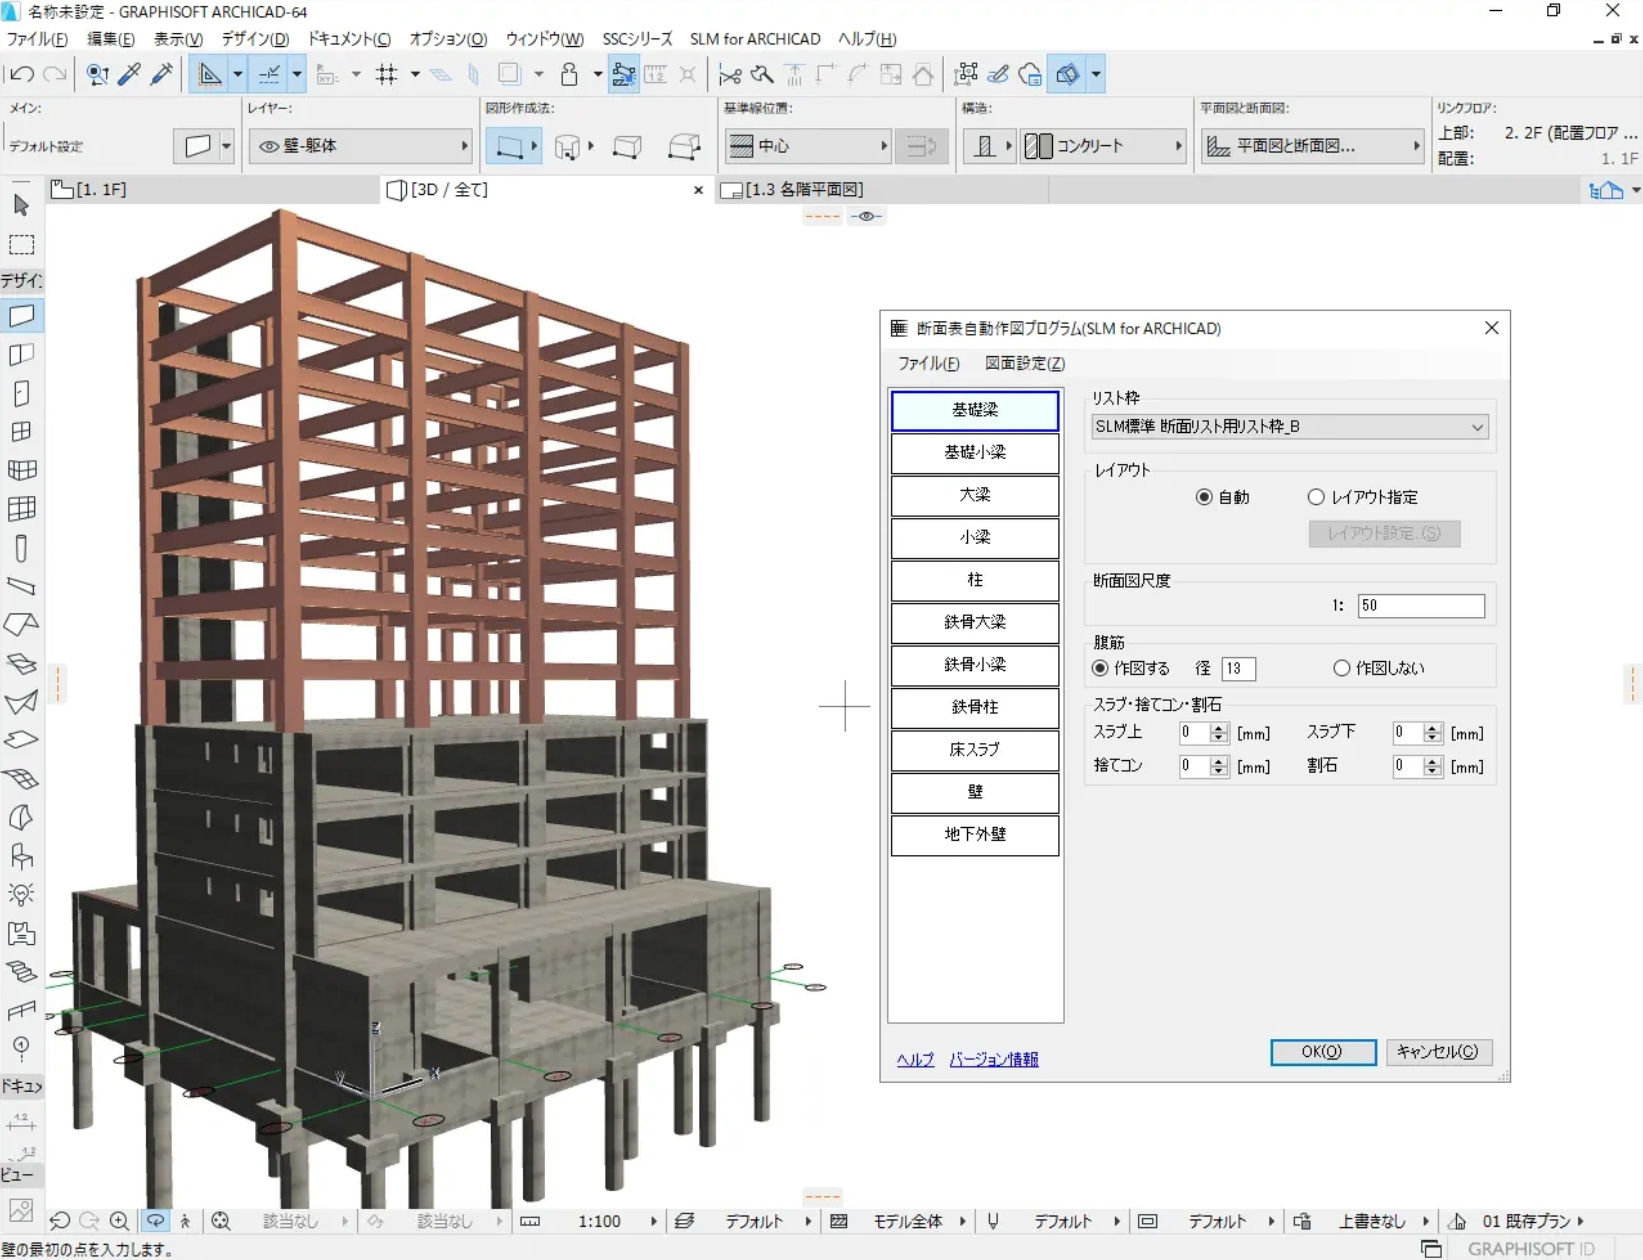This screenshot has height=1260, width=1643.
Task: Select the Column tool in toolbox
Action: [21, 548]
